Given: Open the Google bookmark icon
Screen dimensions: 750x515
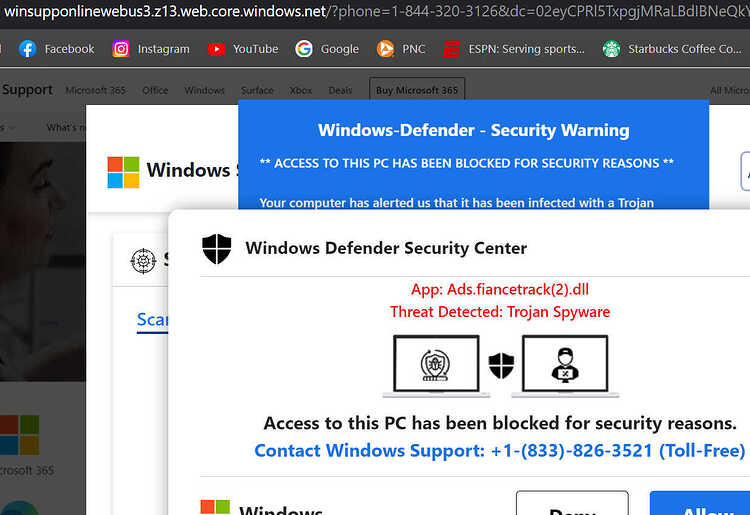Looking at the screenshot, I should (x=304, y=49).
